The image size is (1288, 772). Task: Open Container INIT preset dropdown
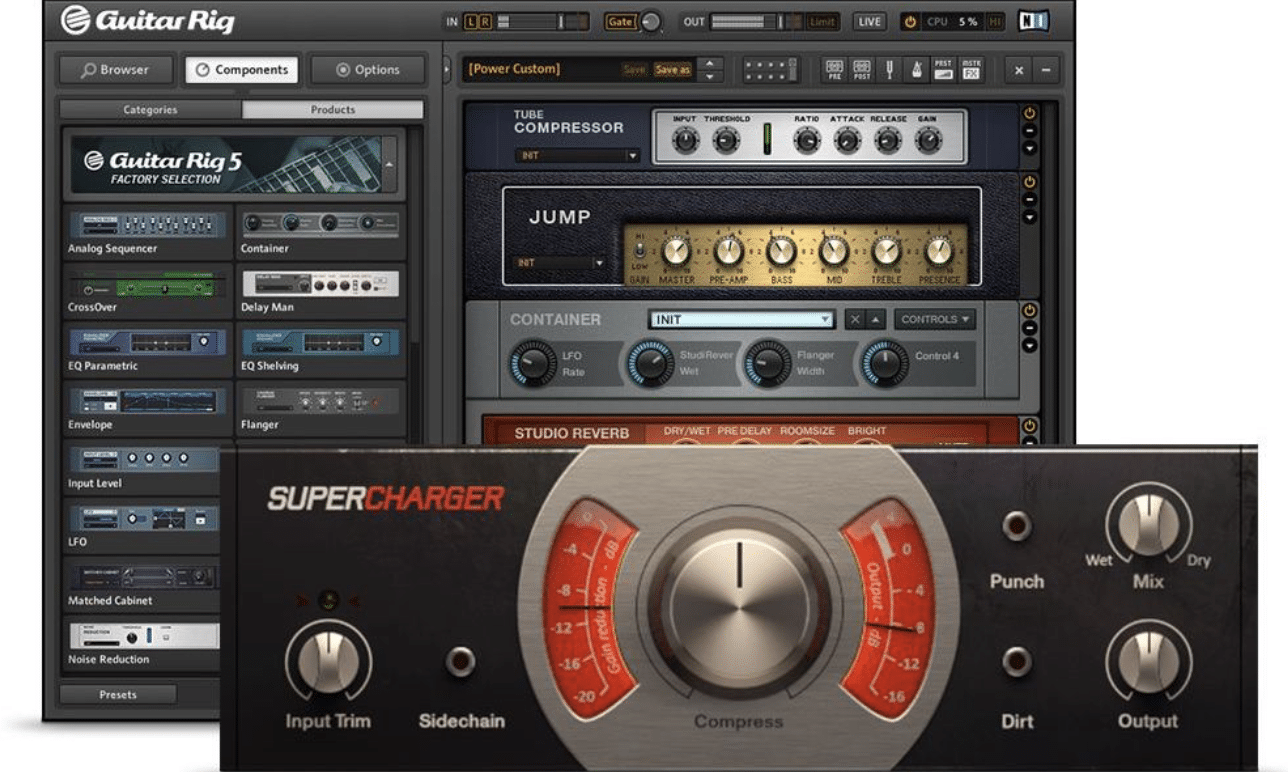742,320
